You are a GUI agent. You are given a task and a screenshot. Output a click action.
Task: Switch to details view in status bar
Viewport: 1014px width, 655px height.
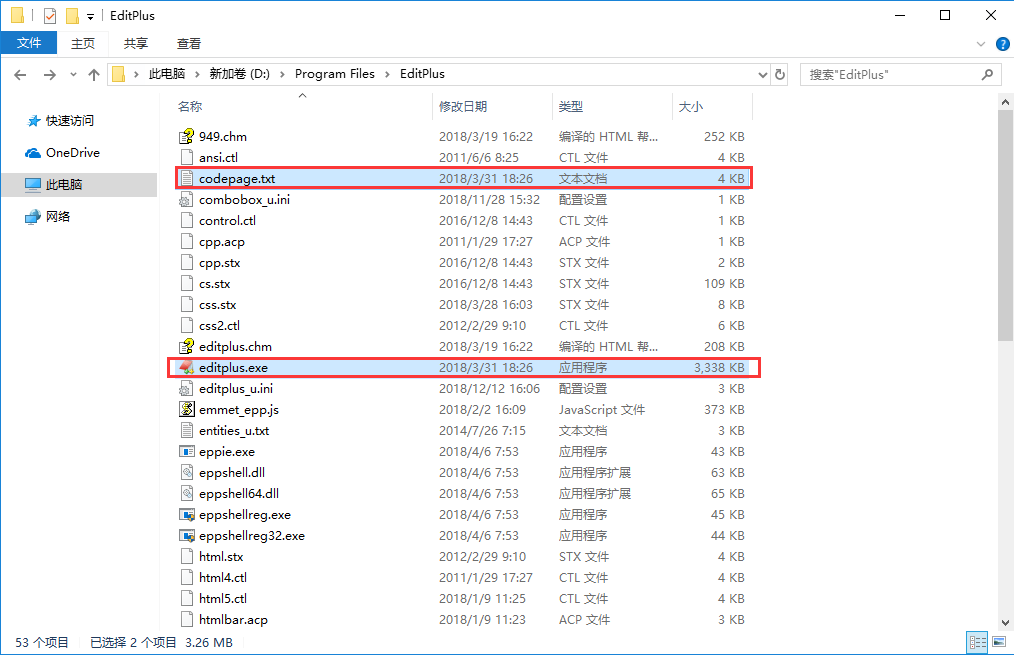[977, 642]
